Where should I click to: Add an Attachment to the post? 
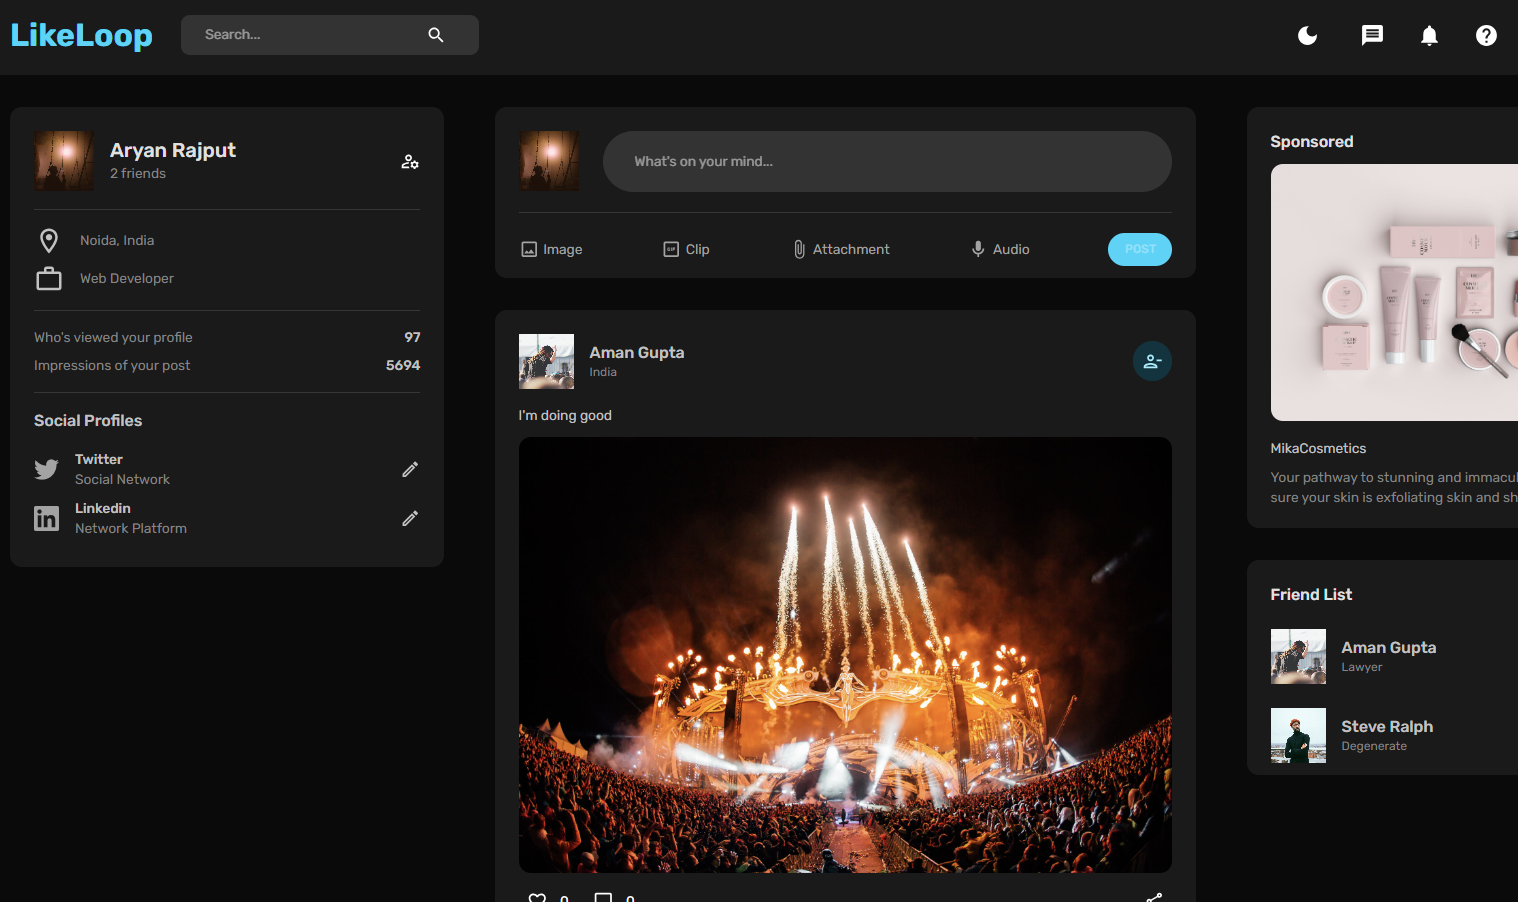click(840, 249)
